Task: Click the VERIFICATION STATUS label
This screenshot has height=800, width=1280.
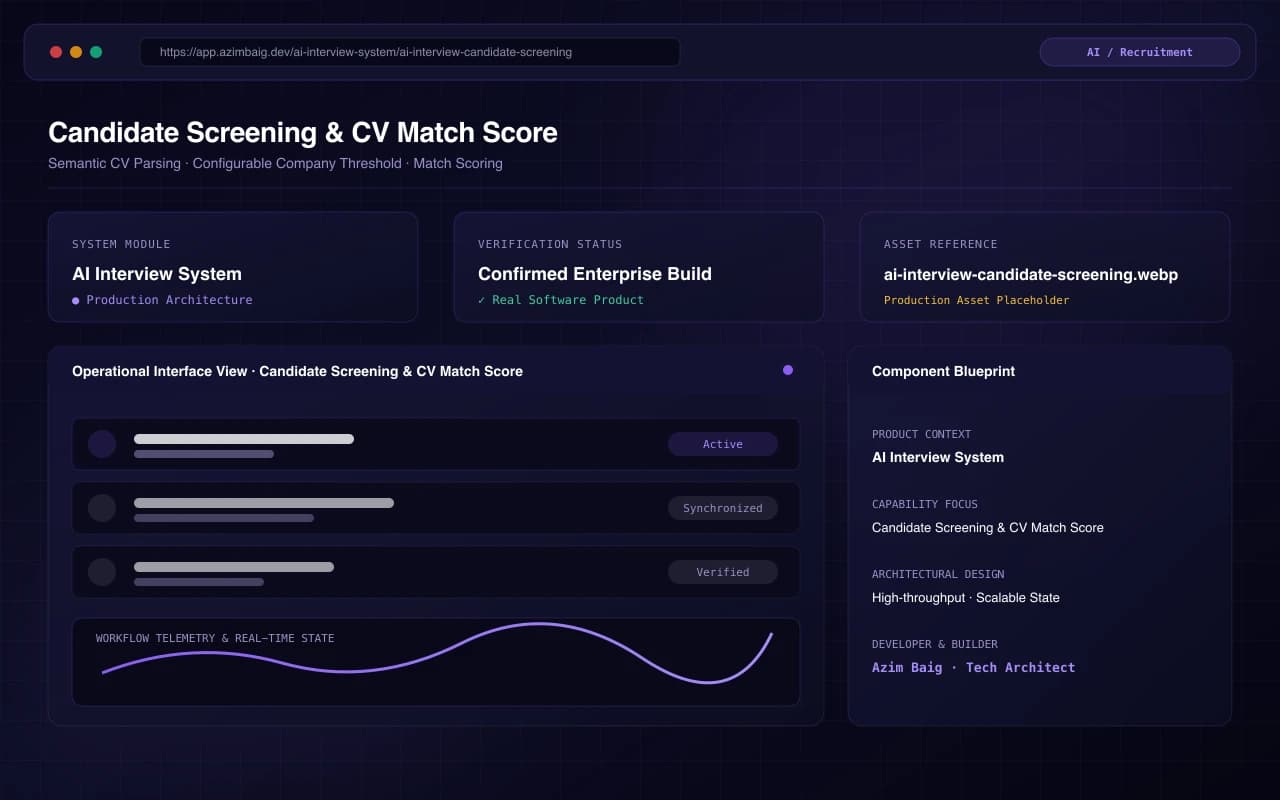Action: click(550, 244)
